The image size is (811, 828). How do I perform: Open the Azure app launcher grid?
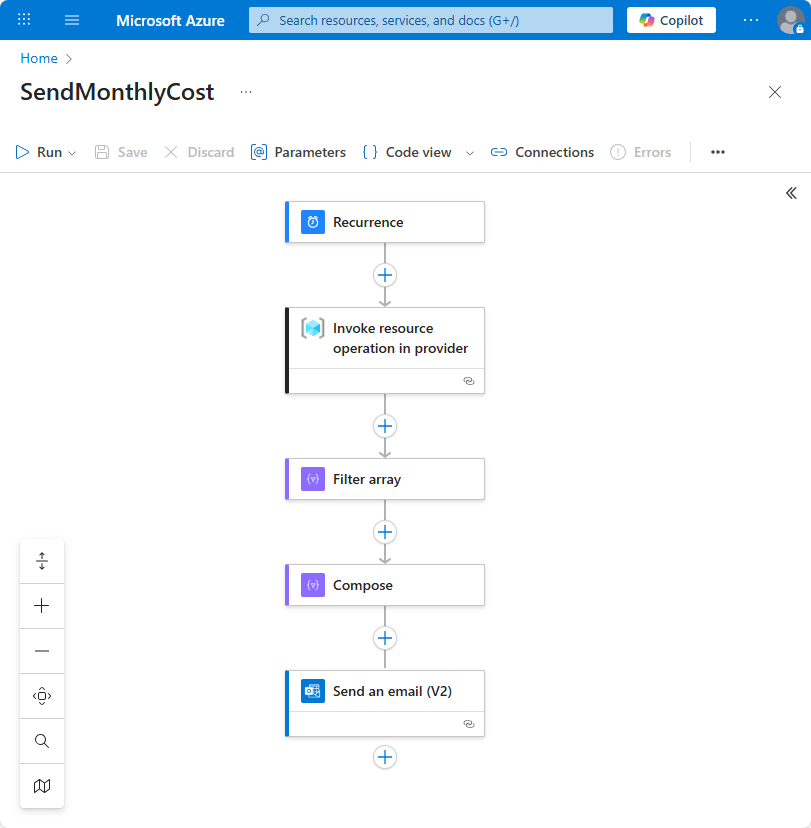(23, 20)
